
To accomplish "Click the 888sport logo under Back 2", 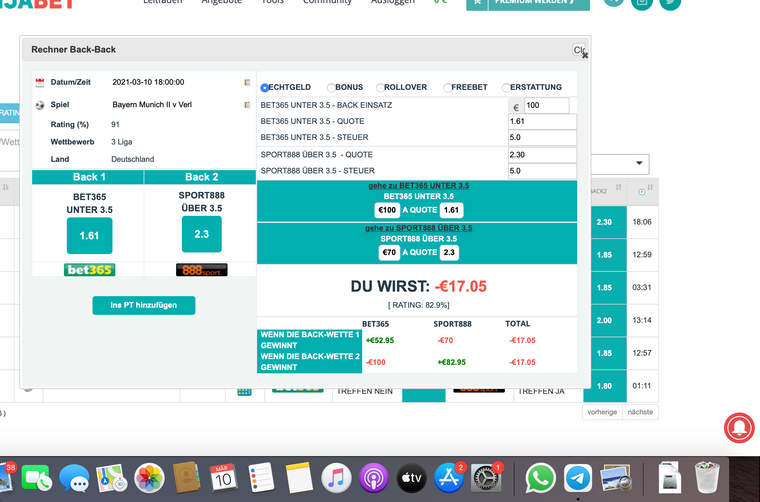I will (x=202, y=270).
